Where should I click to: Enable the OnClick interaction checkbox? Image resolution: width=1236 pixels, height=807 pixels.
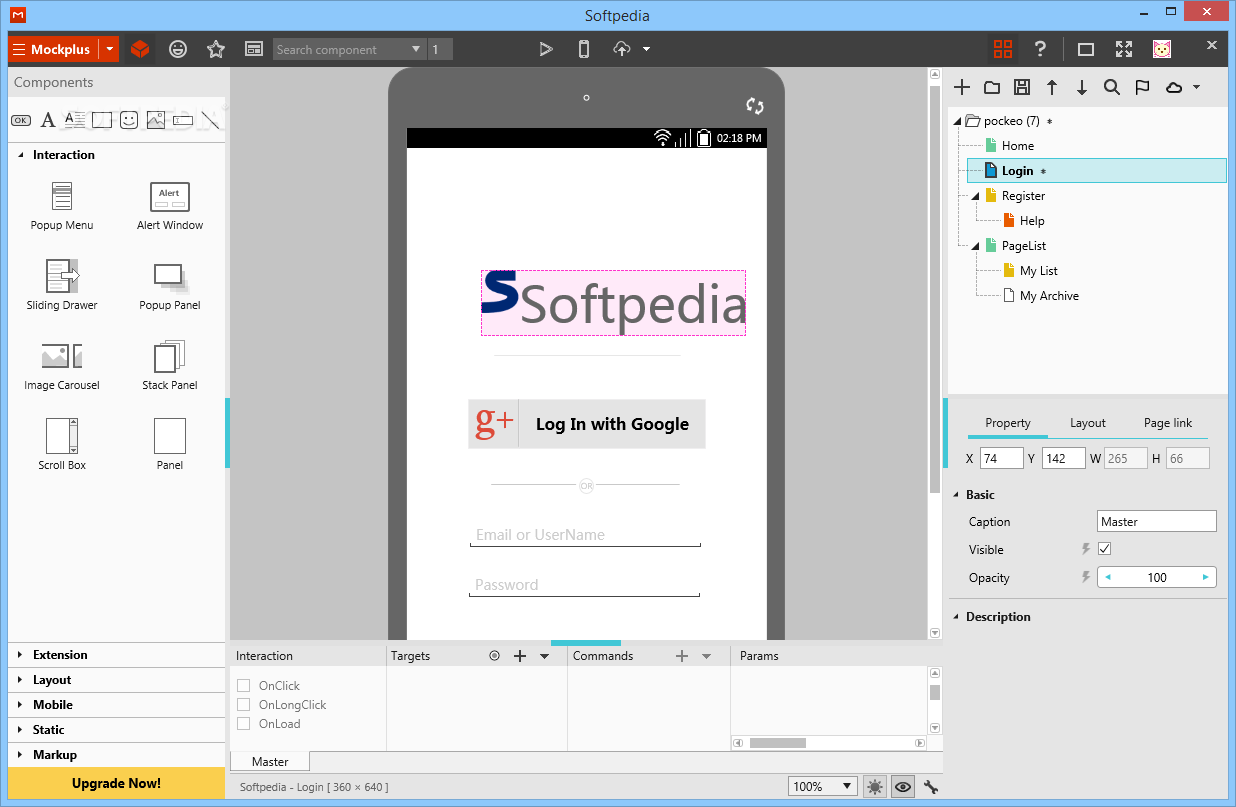click(243, 686)
